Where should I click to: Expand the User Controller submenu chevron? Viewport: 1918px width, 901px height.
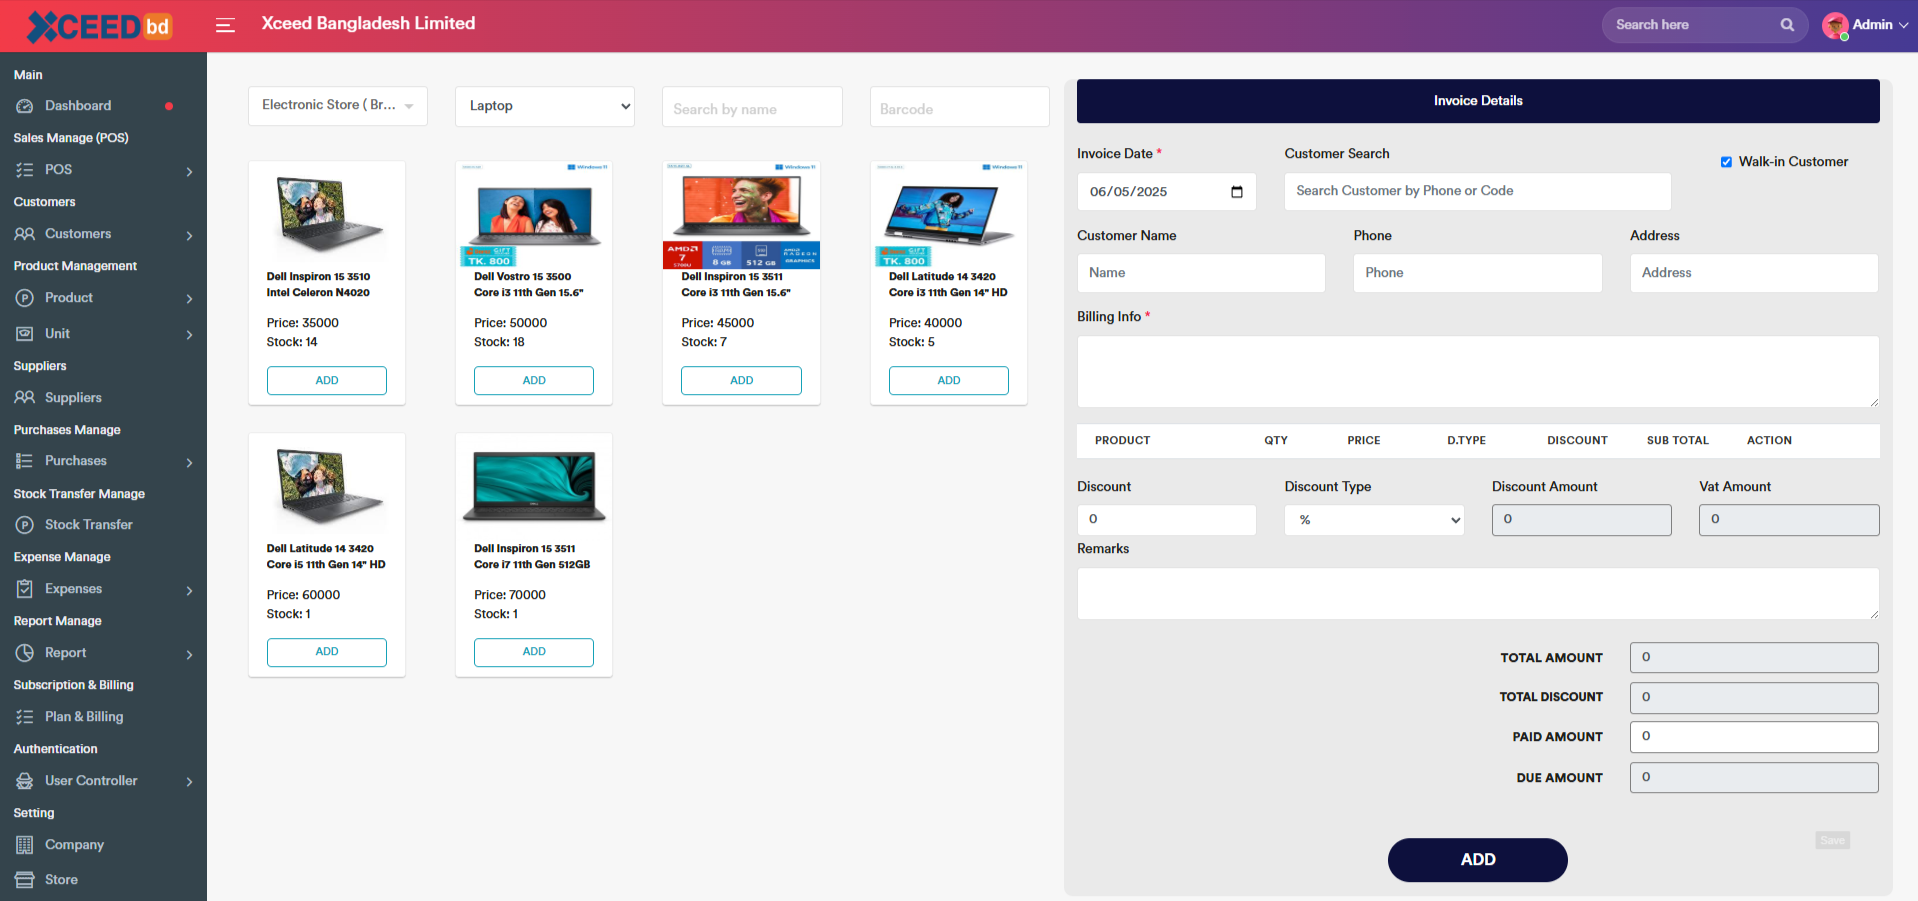(190, 782)
